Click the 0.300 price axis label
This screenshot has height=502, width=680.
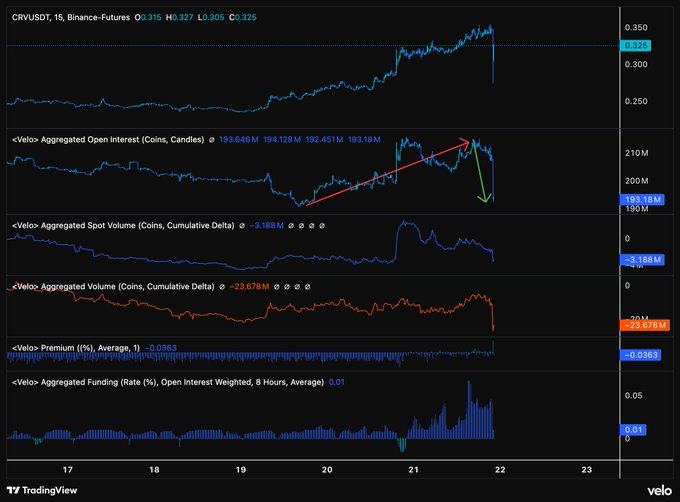coord(636,64)
